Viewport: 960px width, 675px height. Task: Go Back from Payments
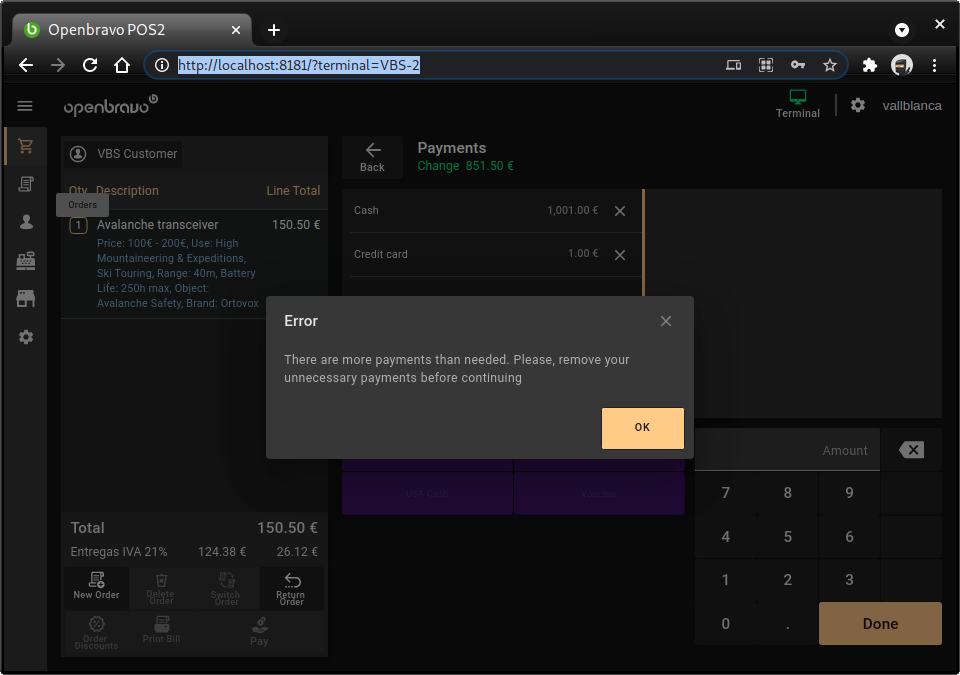(x=372, y=157)
